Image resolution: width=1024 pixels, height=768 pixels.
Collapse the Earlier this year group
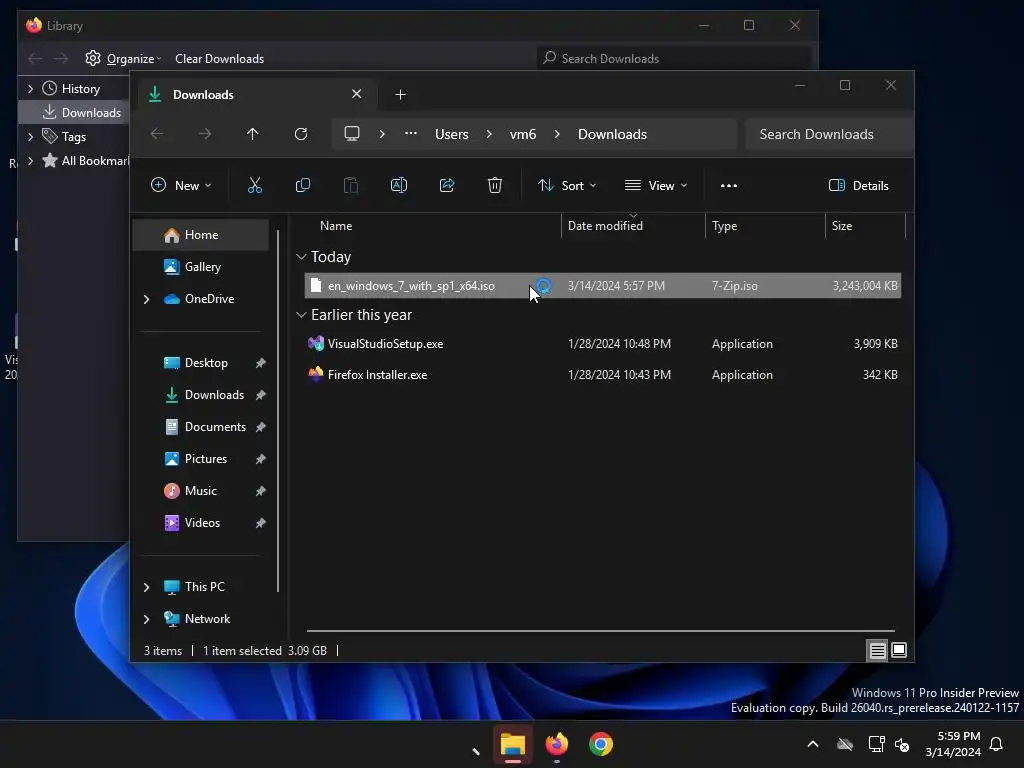301,315
